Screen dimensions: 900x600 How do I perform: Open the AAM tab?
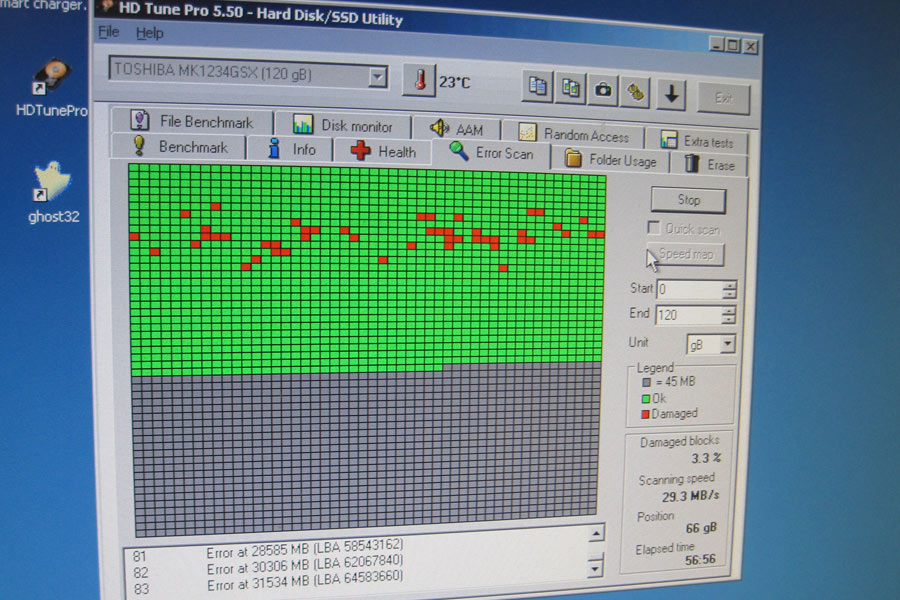pyautogui.click(x=456, y=129)
